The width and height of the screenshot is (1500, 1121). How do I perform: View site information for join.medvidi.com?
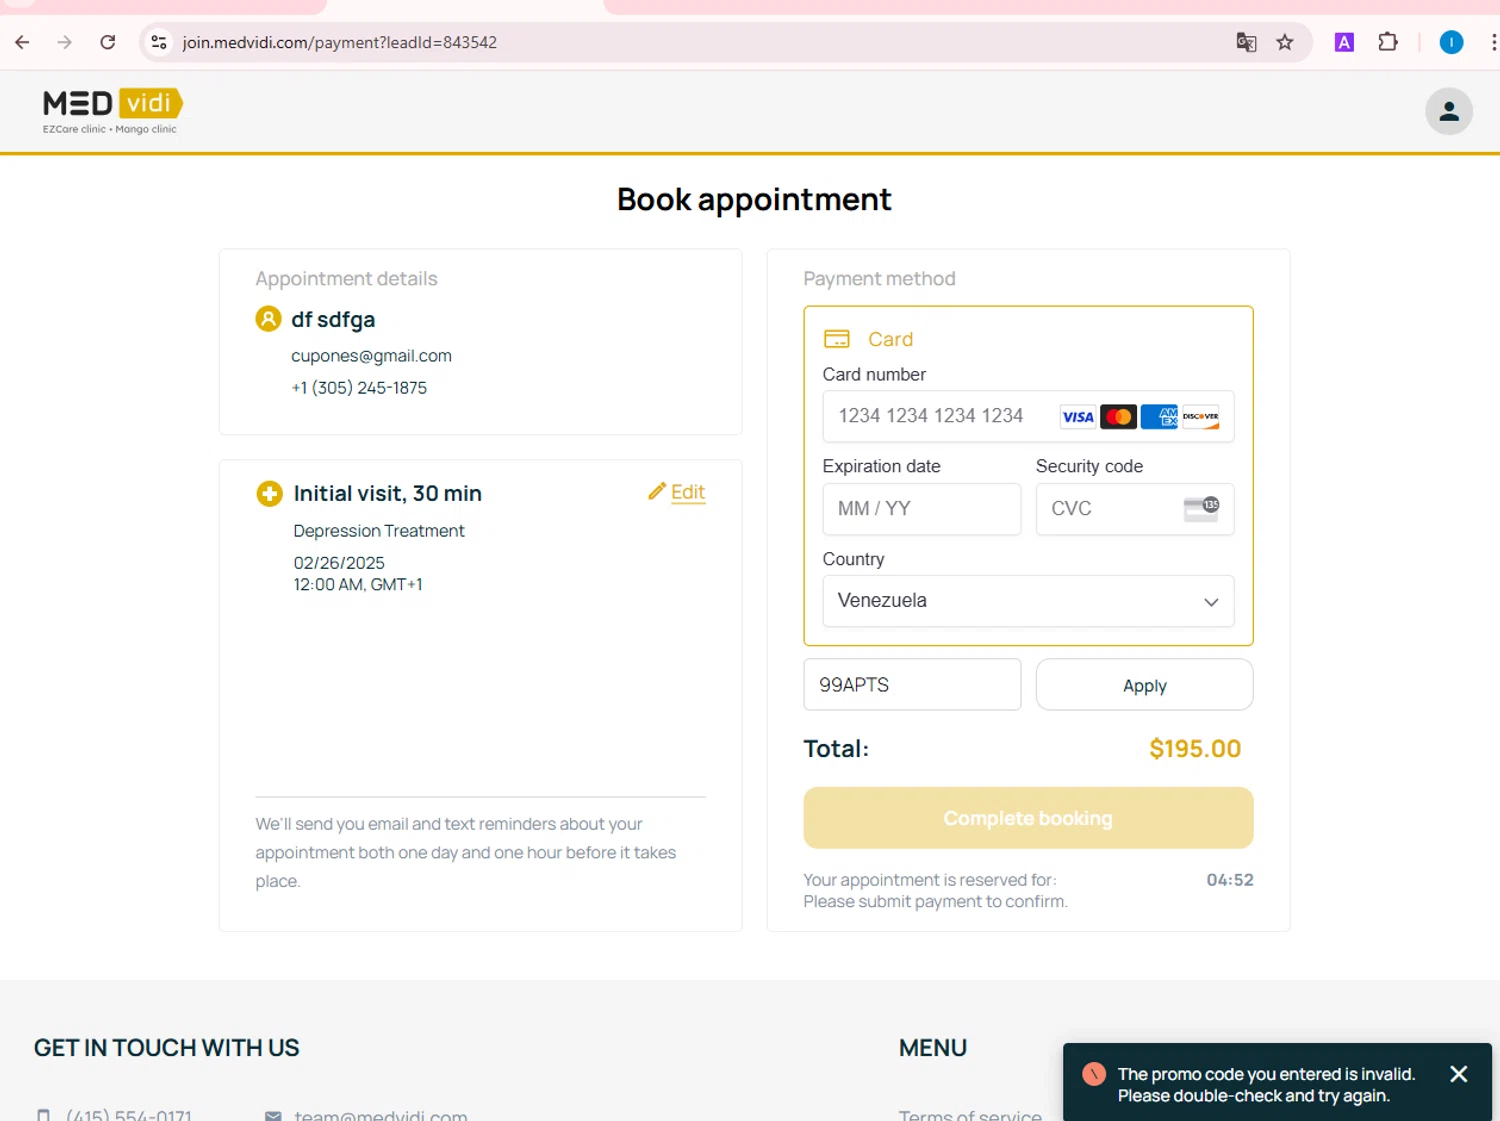(x=159, y=42)
